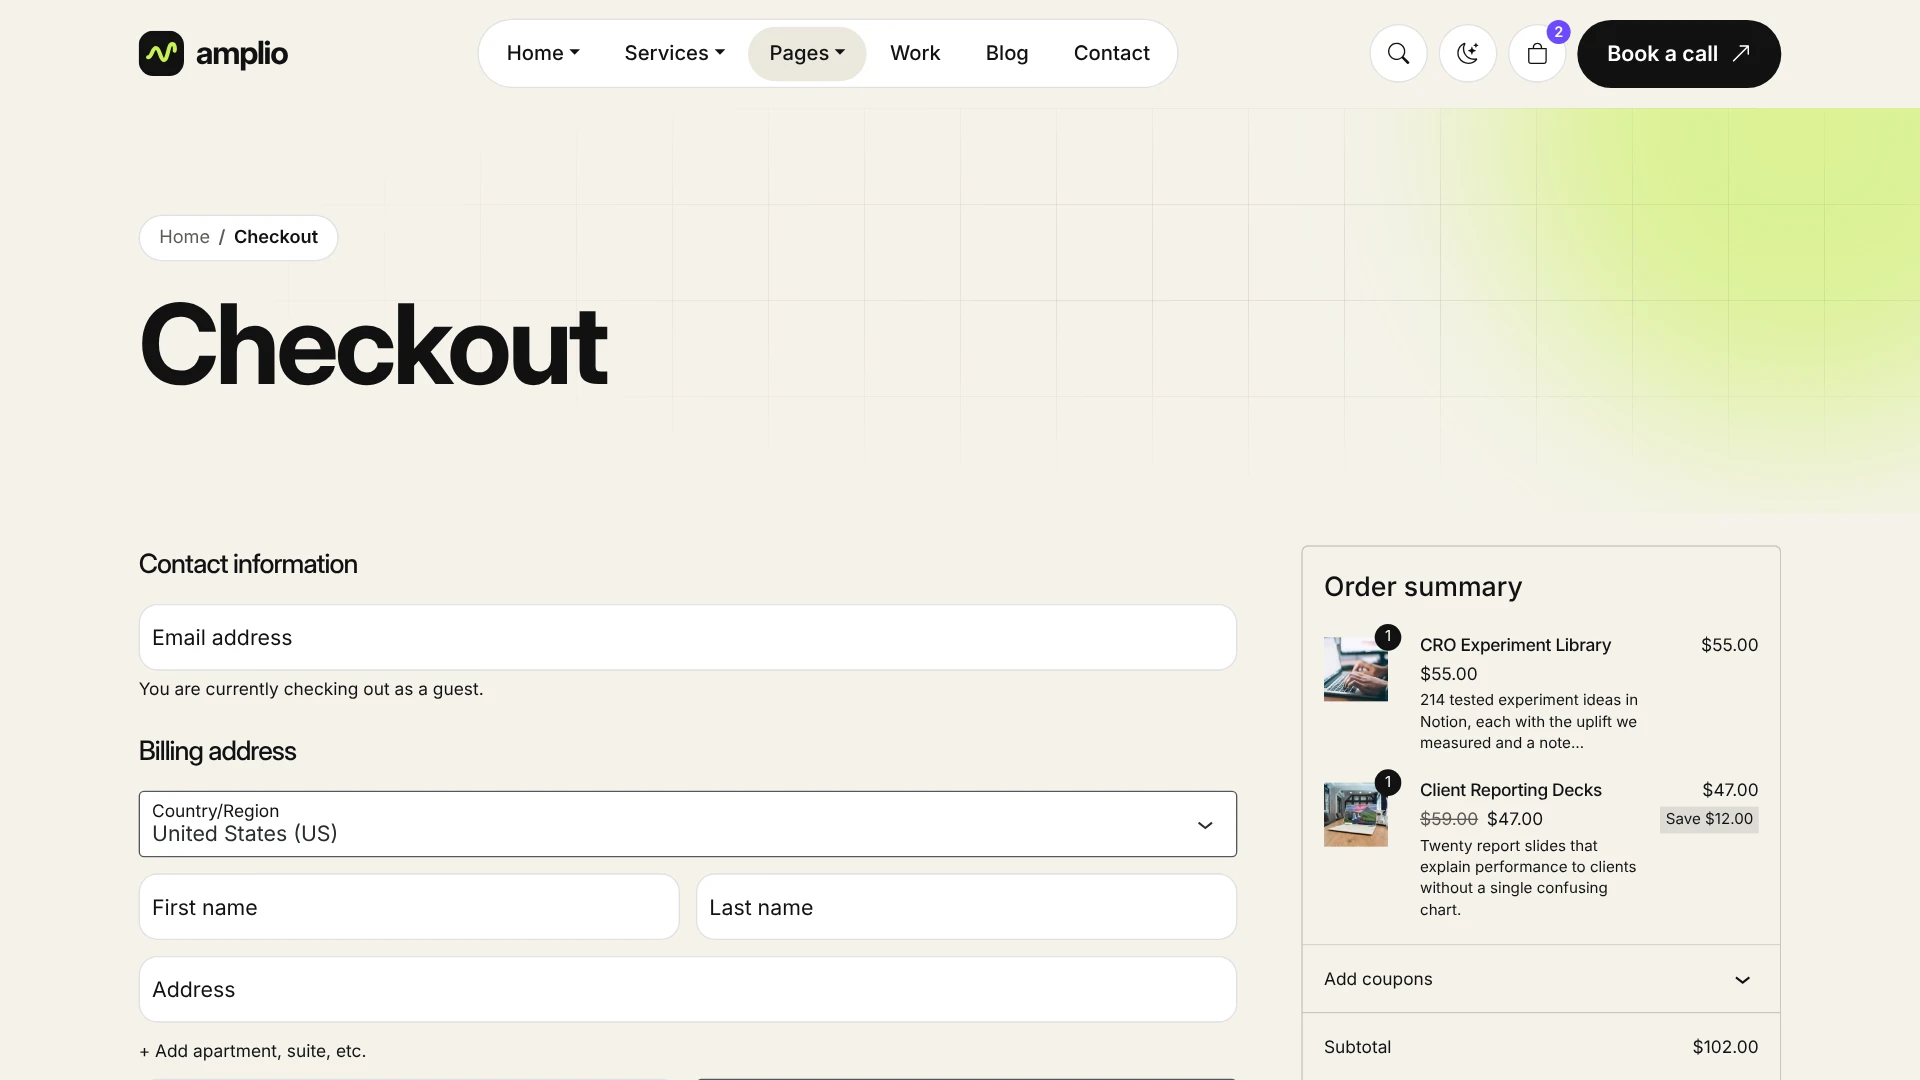Open the Contact nav link
Image resolution: width=1920 pixels, height=1080 pixels.
pyautogui.click(x=1111, y=53)
